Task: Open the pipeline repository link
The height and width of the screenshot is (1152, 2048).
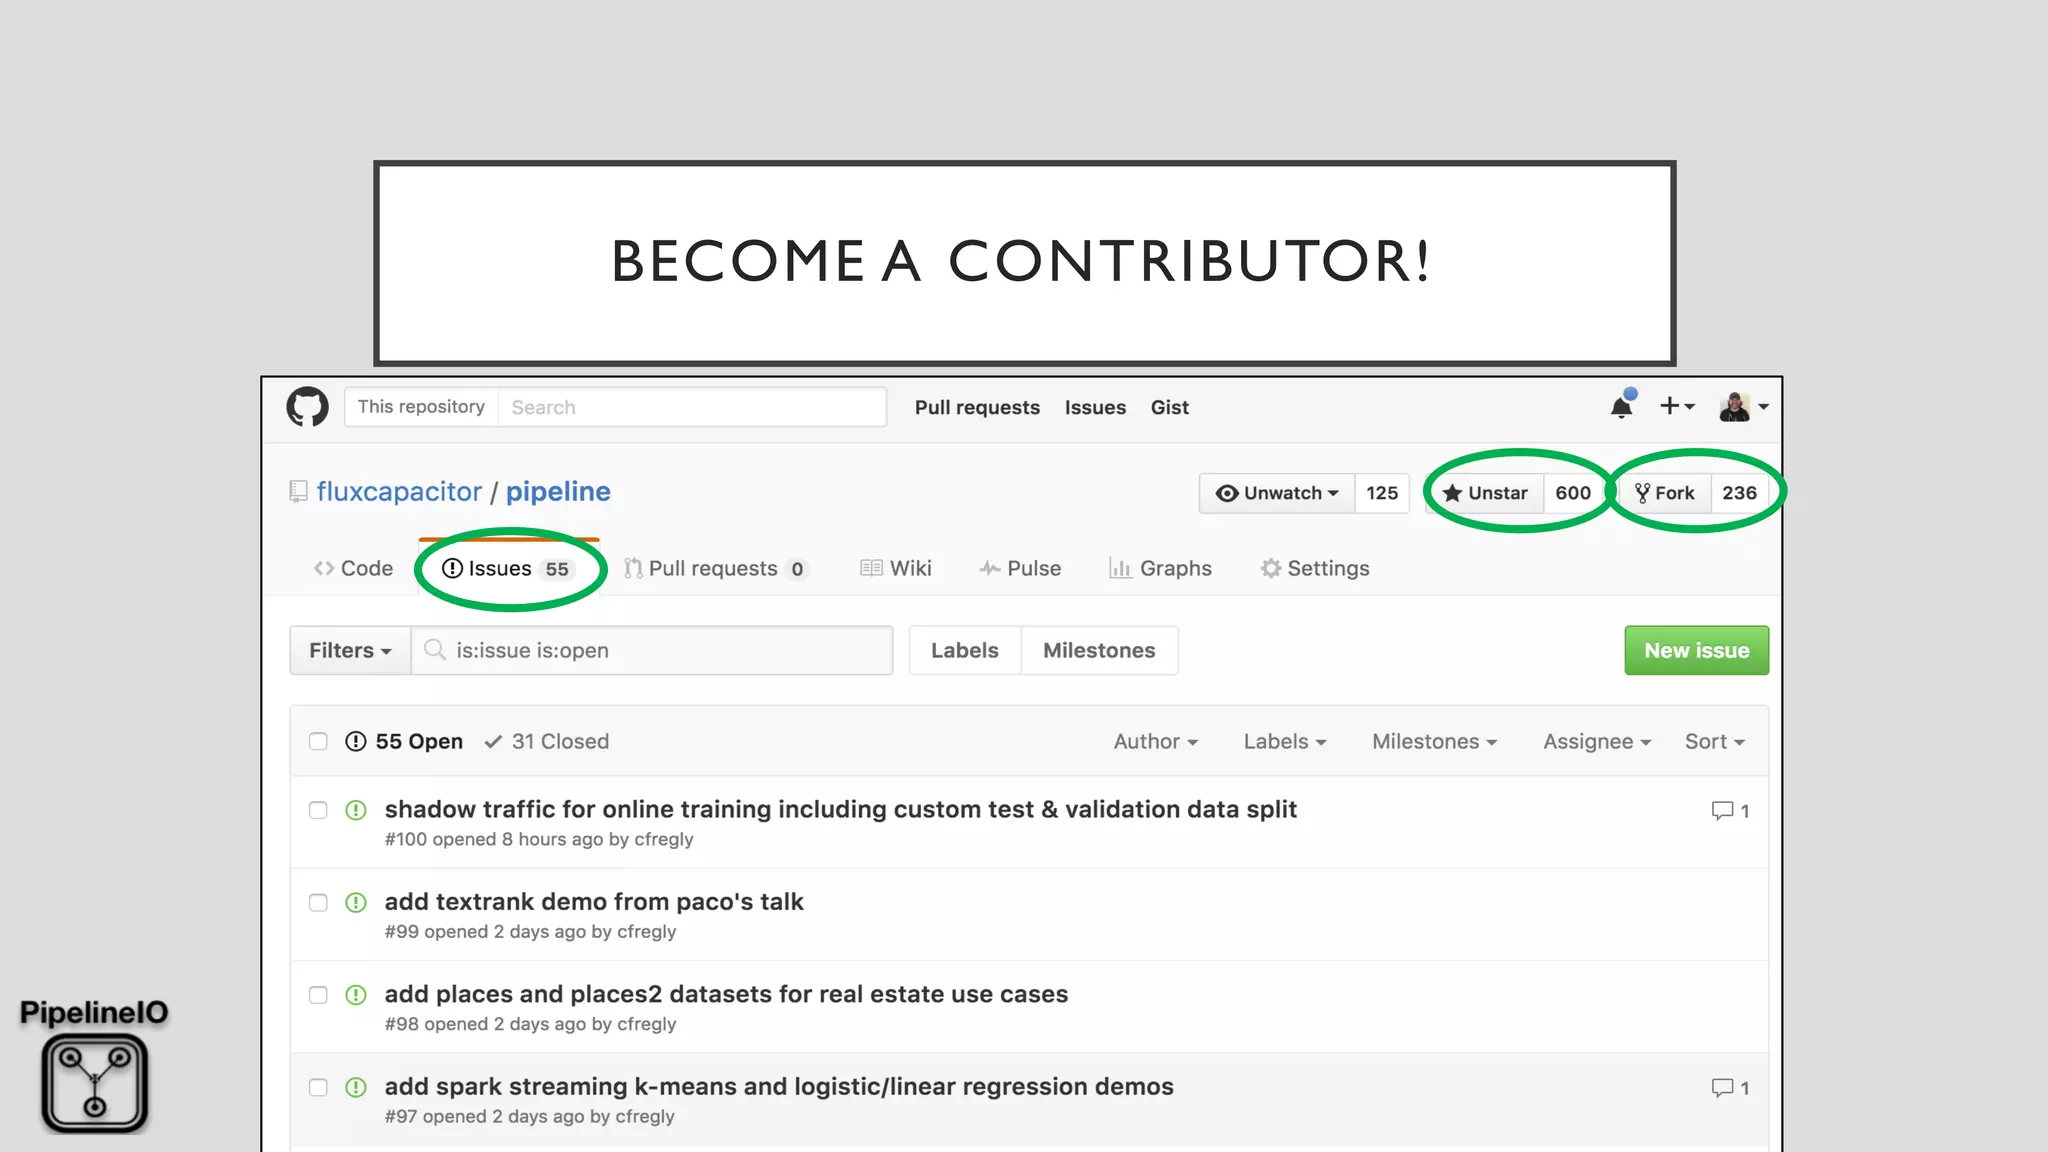Action: point(558,492)
